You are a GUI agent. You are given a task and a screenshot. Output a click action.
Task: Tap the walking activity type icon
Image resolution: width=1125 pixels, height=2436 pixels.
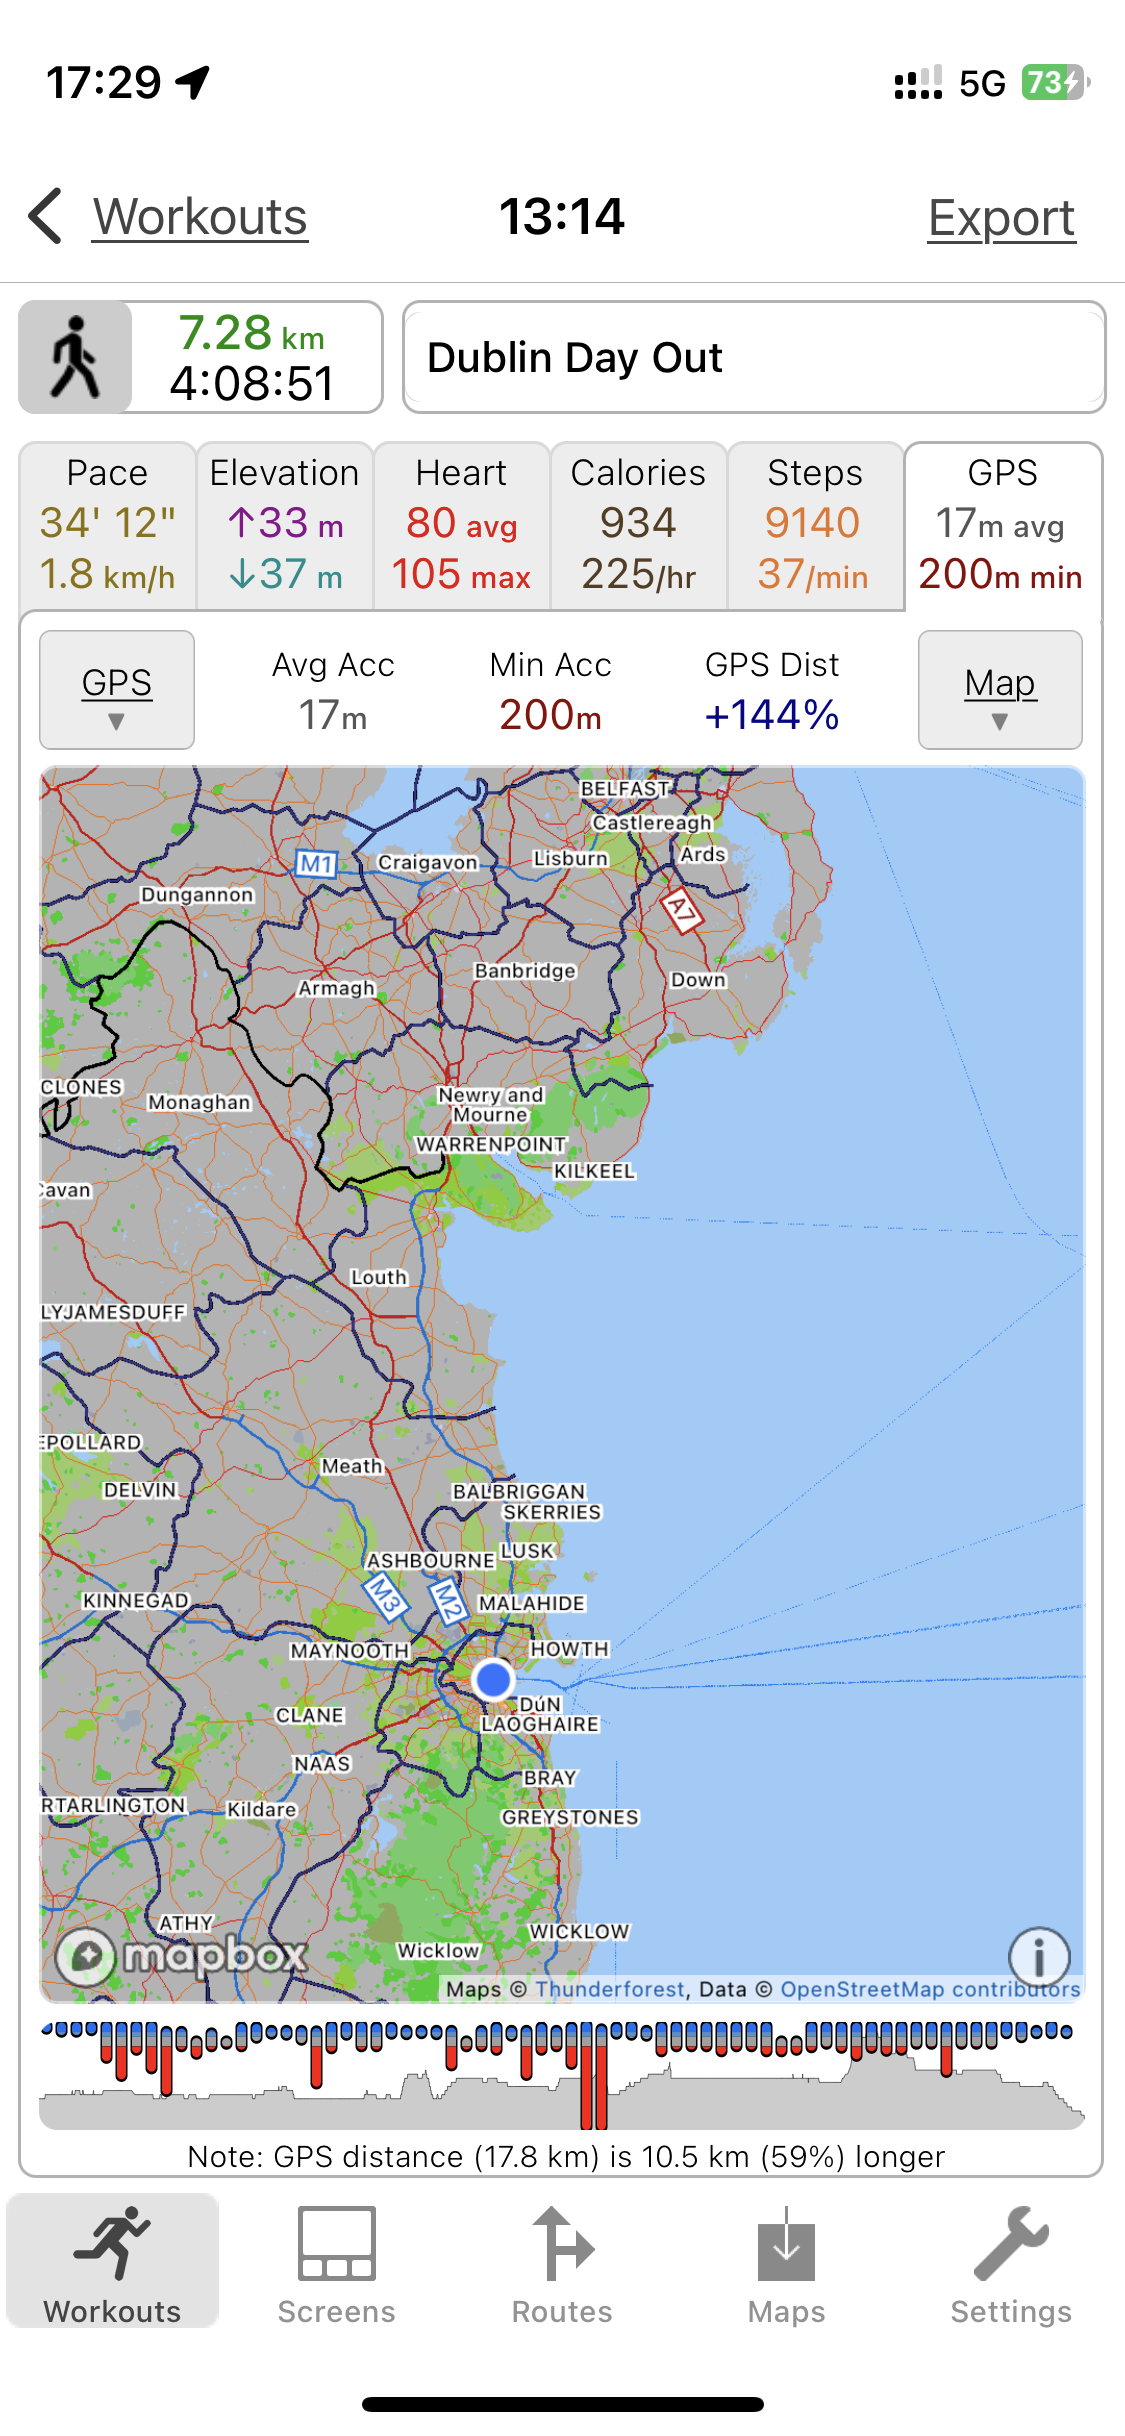[76, 357]
